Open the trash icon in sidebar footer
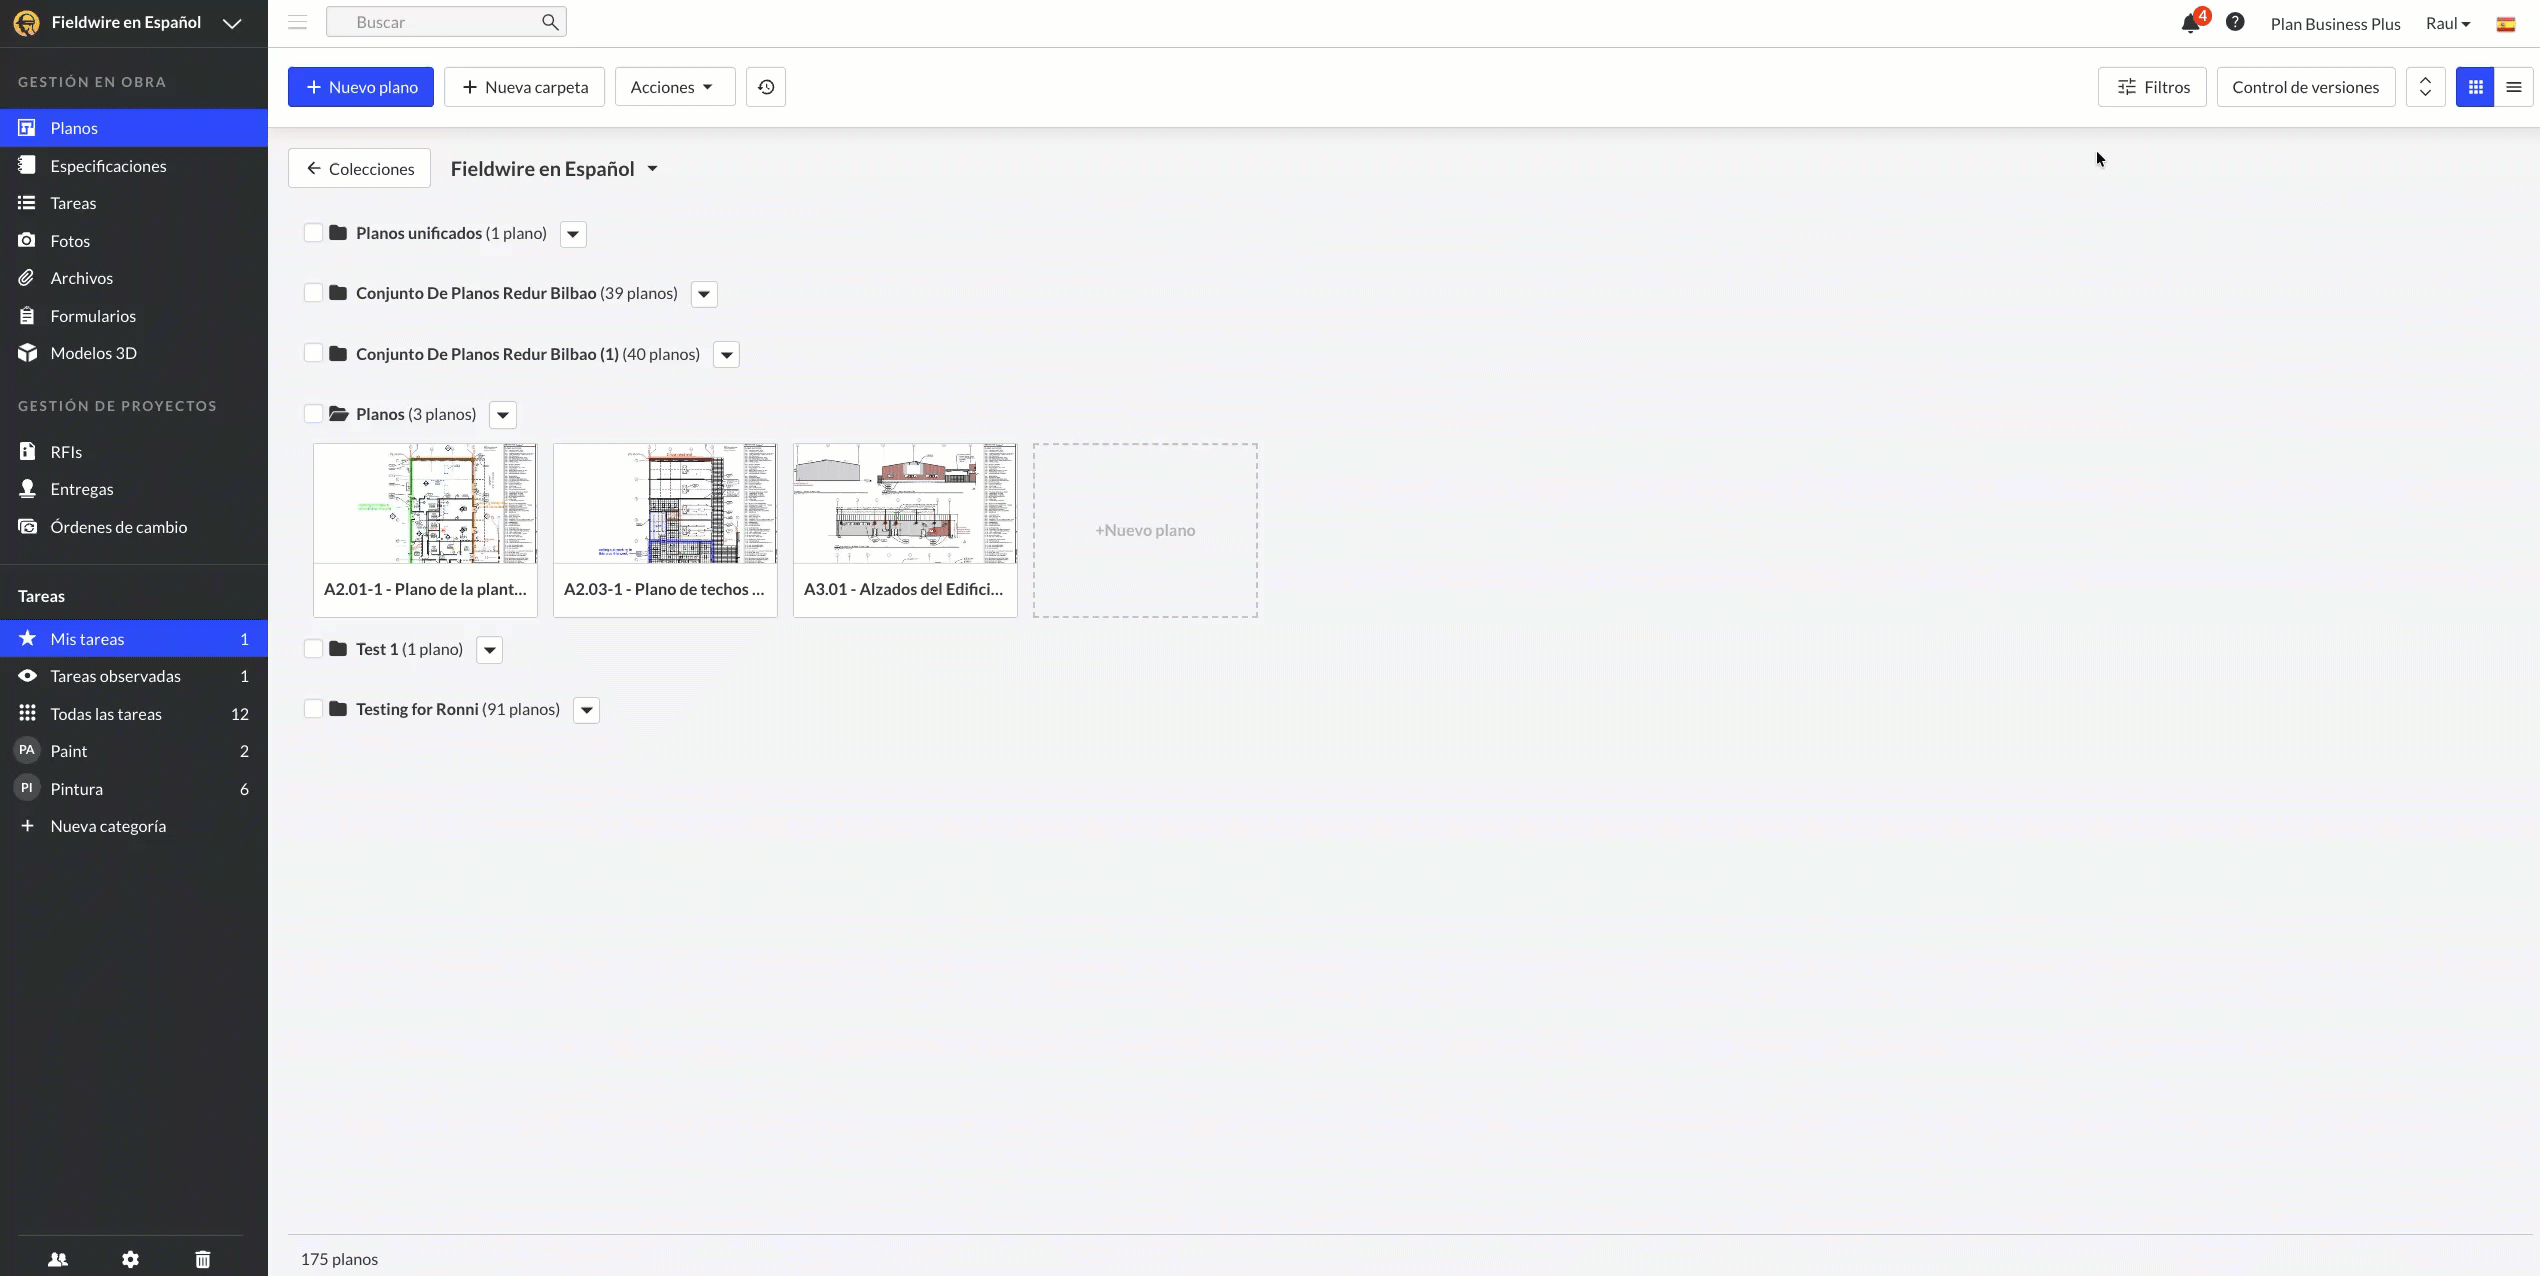This screenshot has height=1276, width=2540. 203,1259
